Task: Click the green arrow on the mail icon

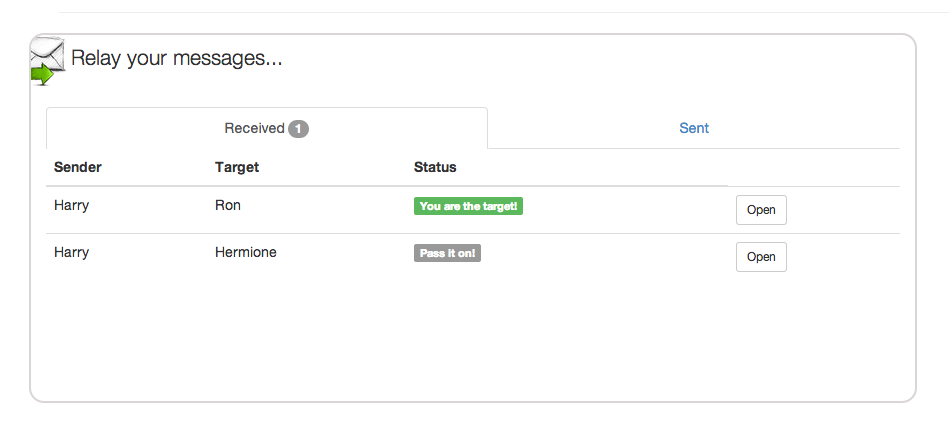Action: pyautogui.click(x=41, y=75)
